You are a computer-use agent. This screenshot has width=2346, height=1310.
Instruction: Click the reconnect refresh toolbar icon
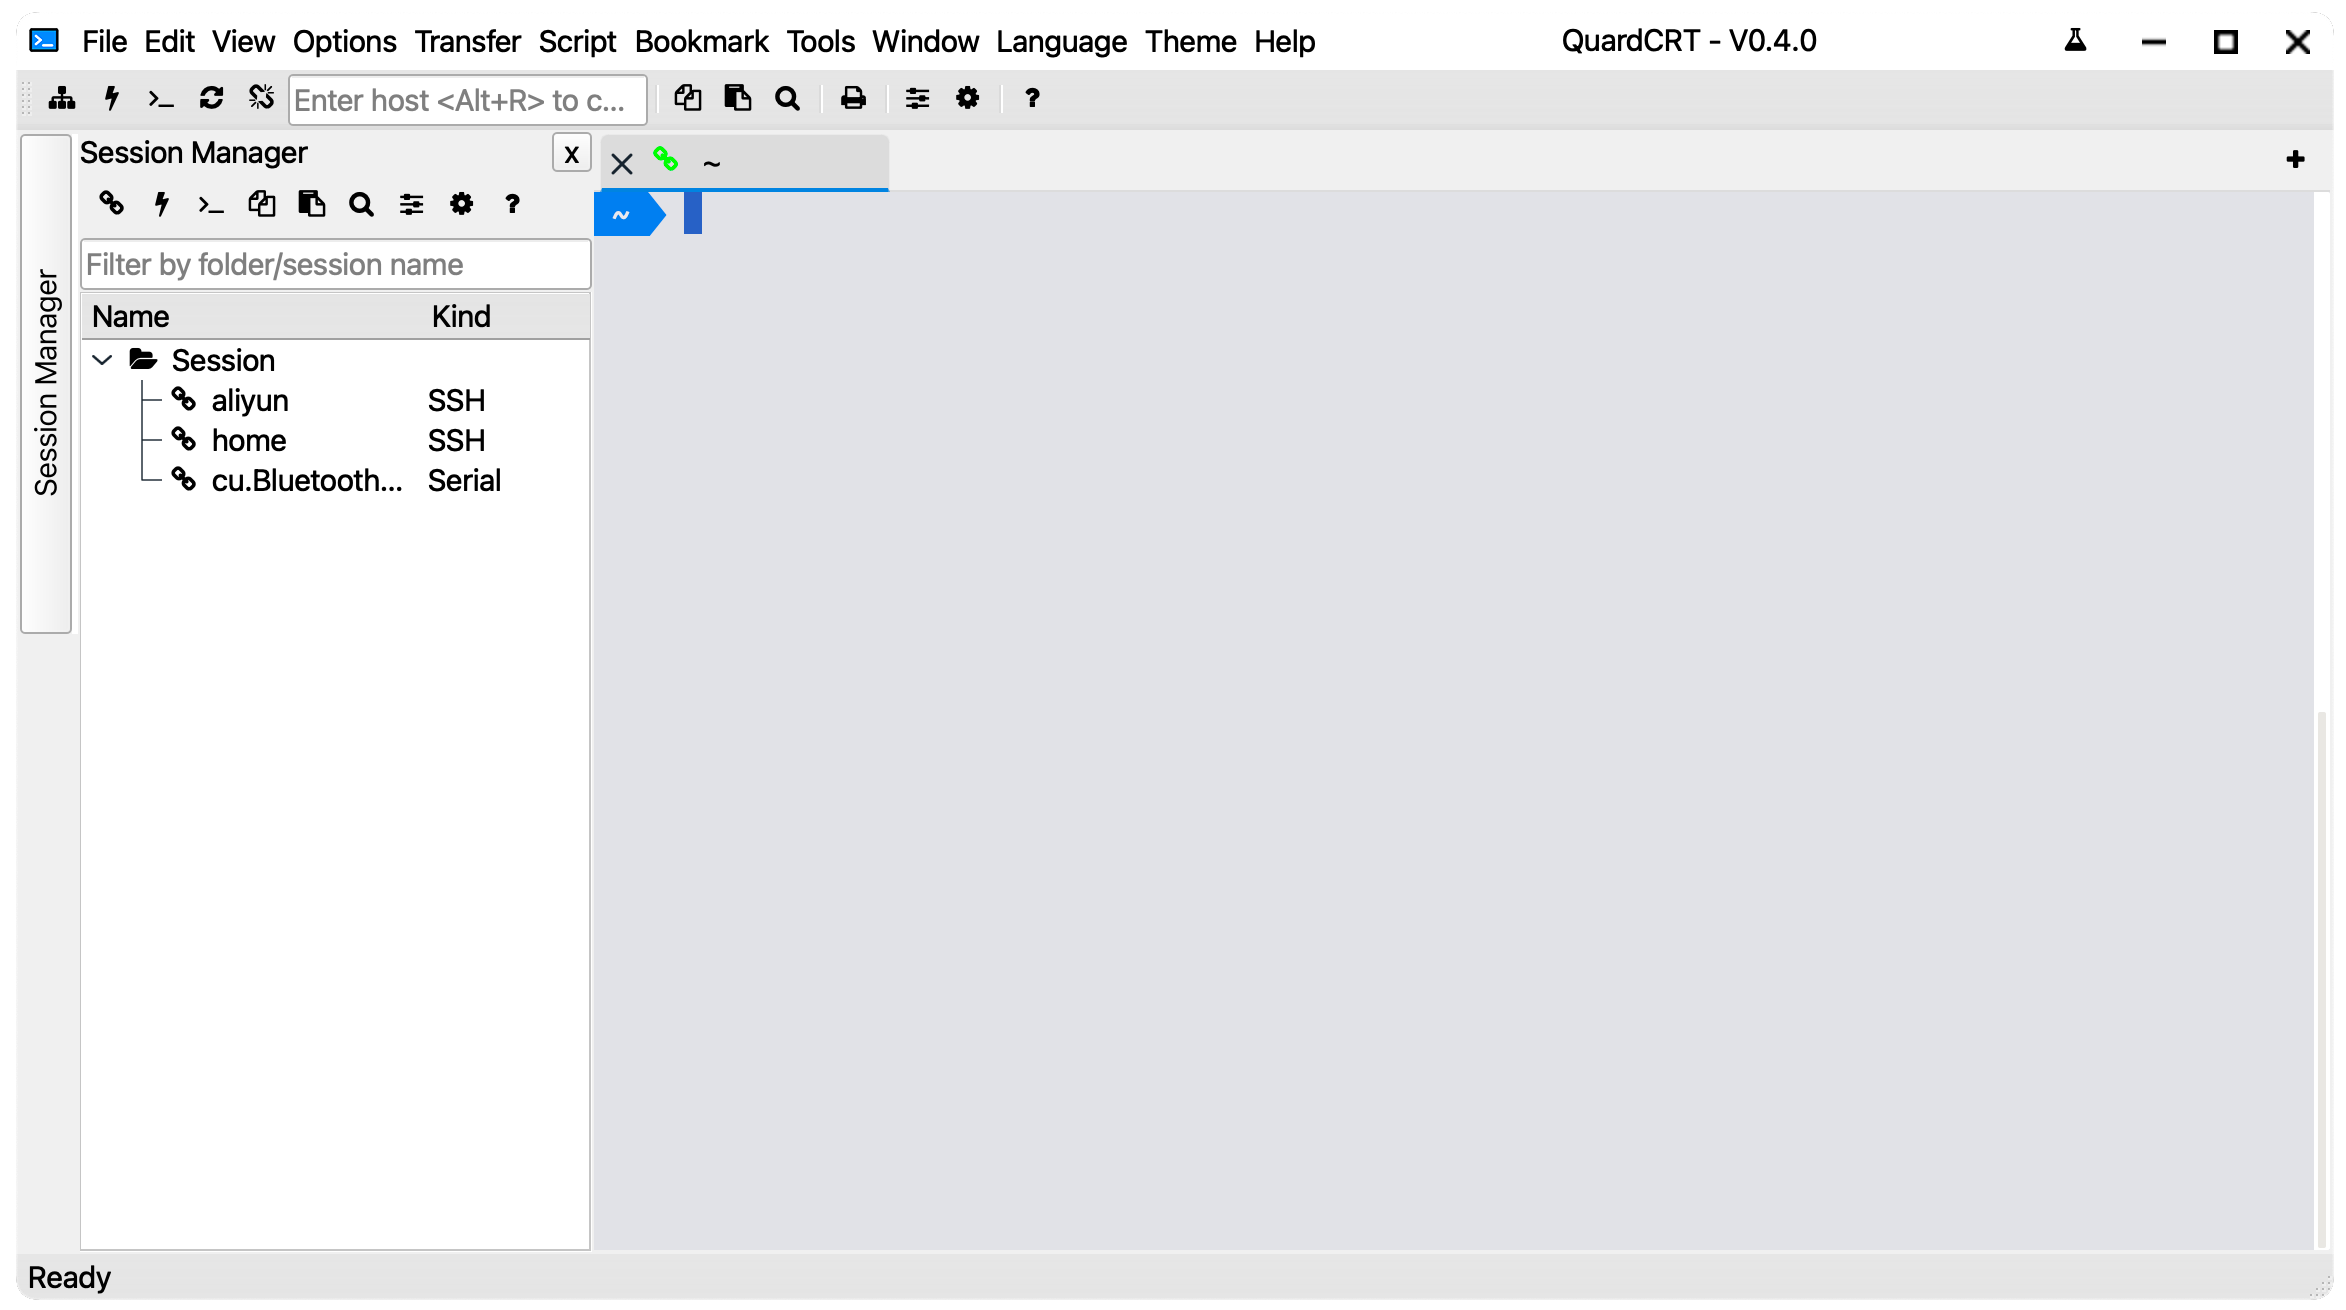tap(211, 98)
